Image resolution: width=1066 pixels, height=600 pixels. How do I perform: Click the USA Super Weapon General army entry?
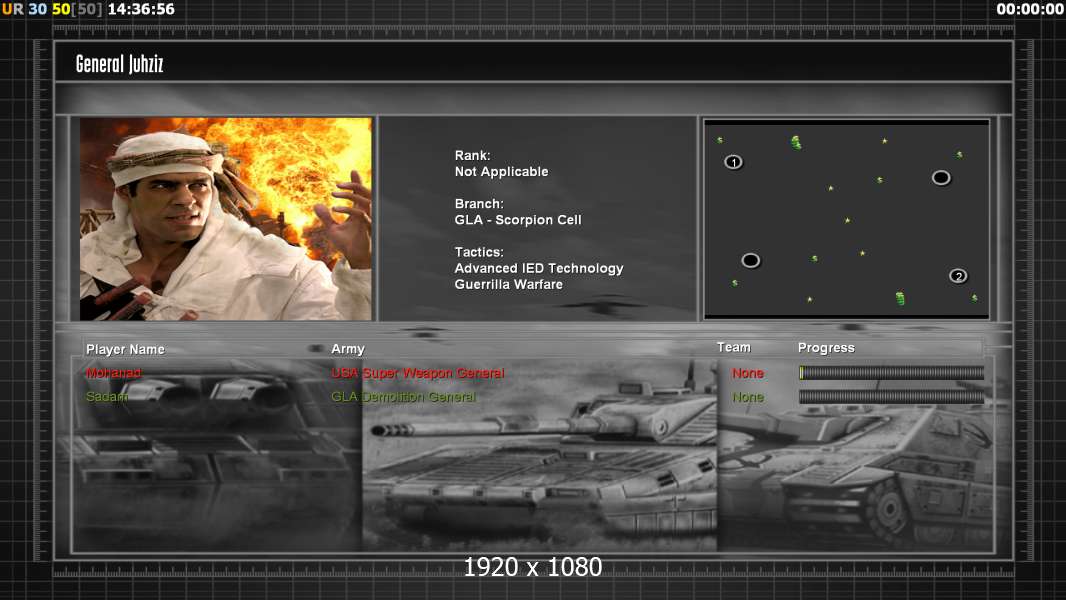point(417,373)
